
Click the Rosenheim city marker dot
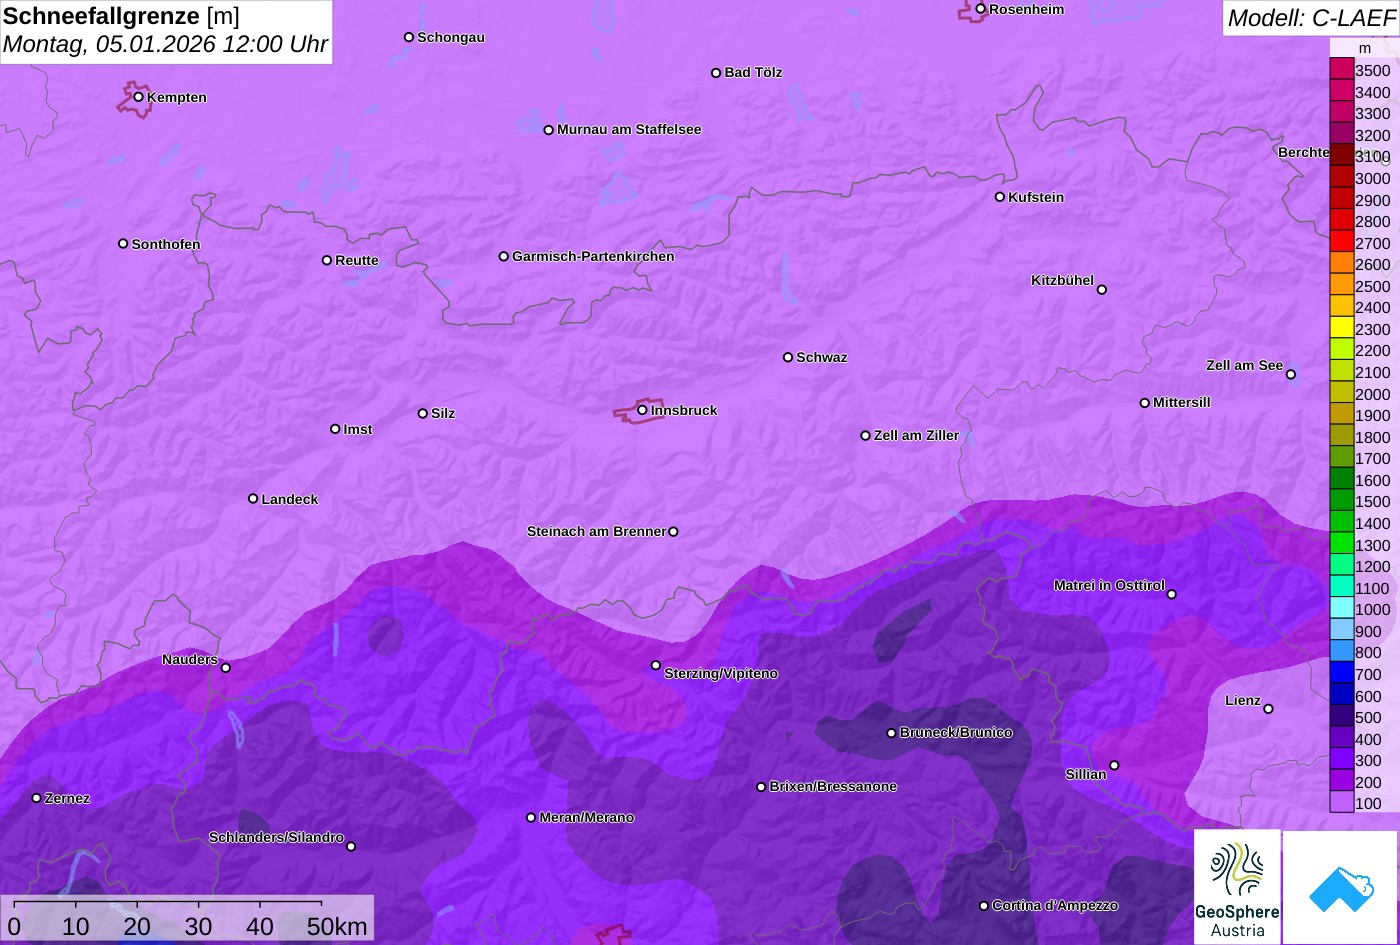tap(981, 9)
